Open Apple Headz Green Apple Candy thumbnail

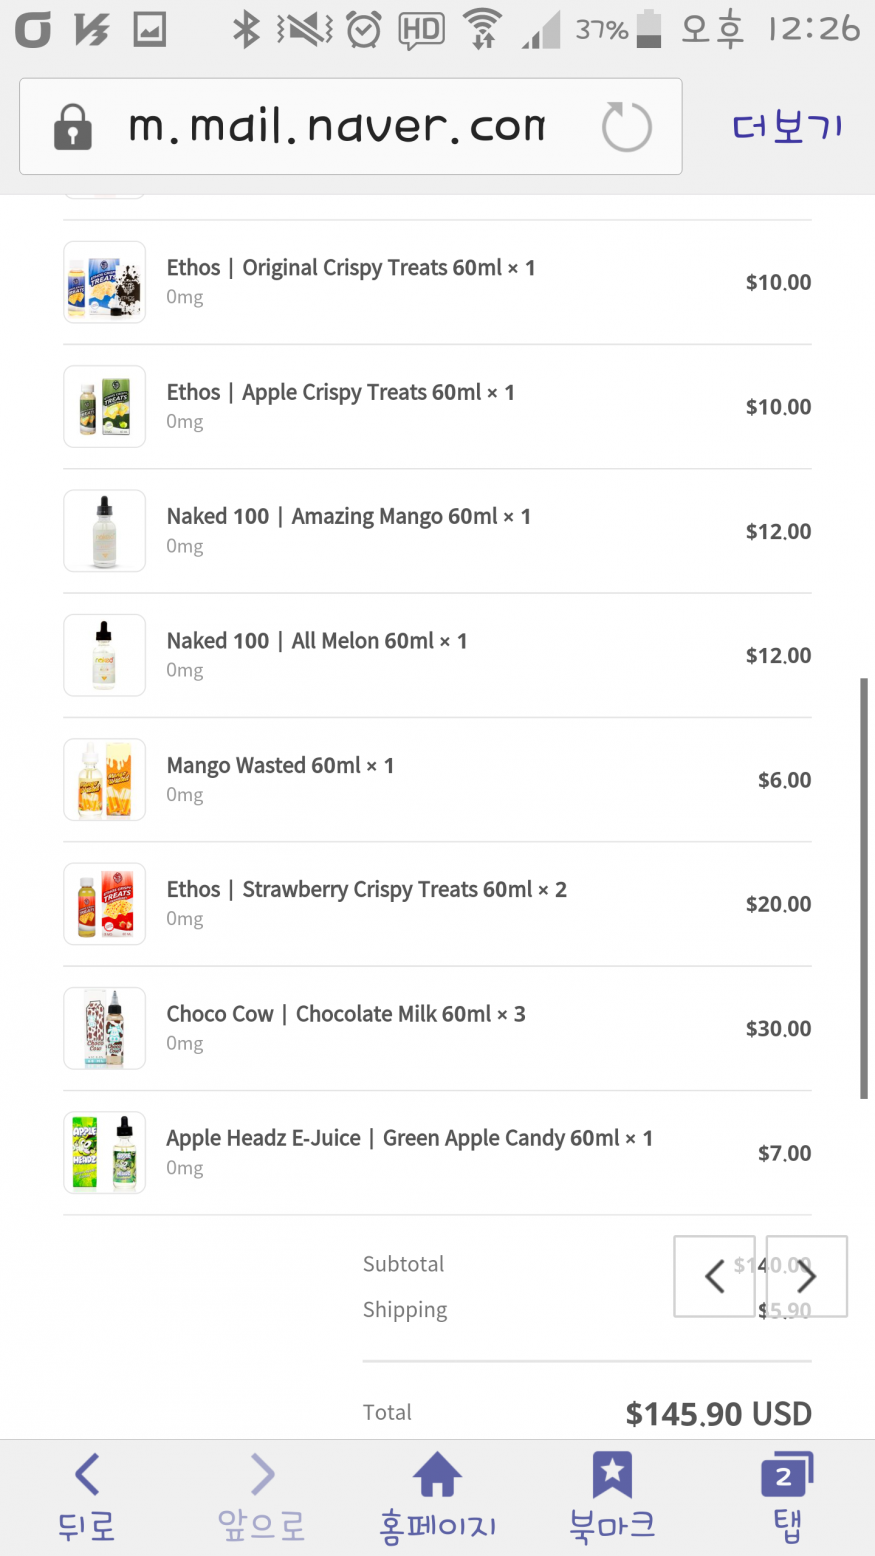pyautogui.click(x=105, y=1153)
